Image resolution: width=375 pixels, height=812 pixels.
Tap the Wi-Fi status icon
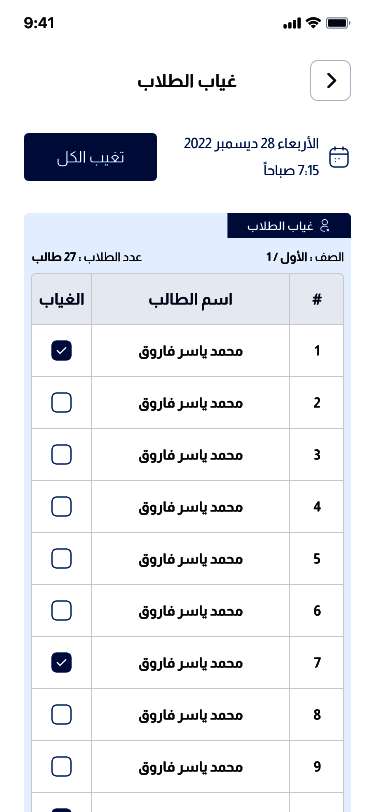coord(313,23)
